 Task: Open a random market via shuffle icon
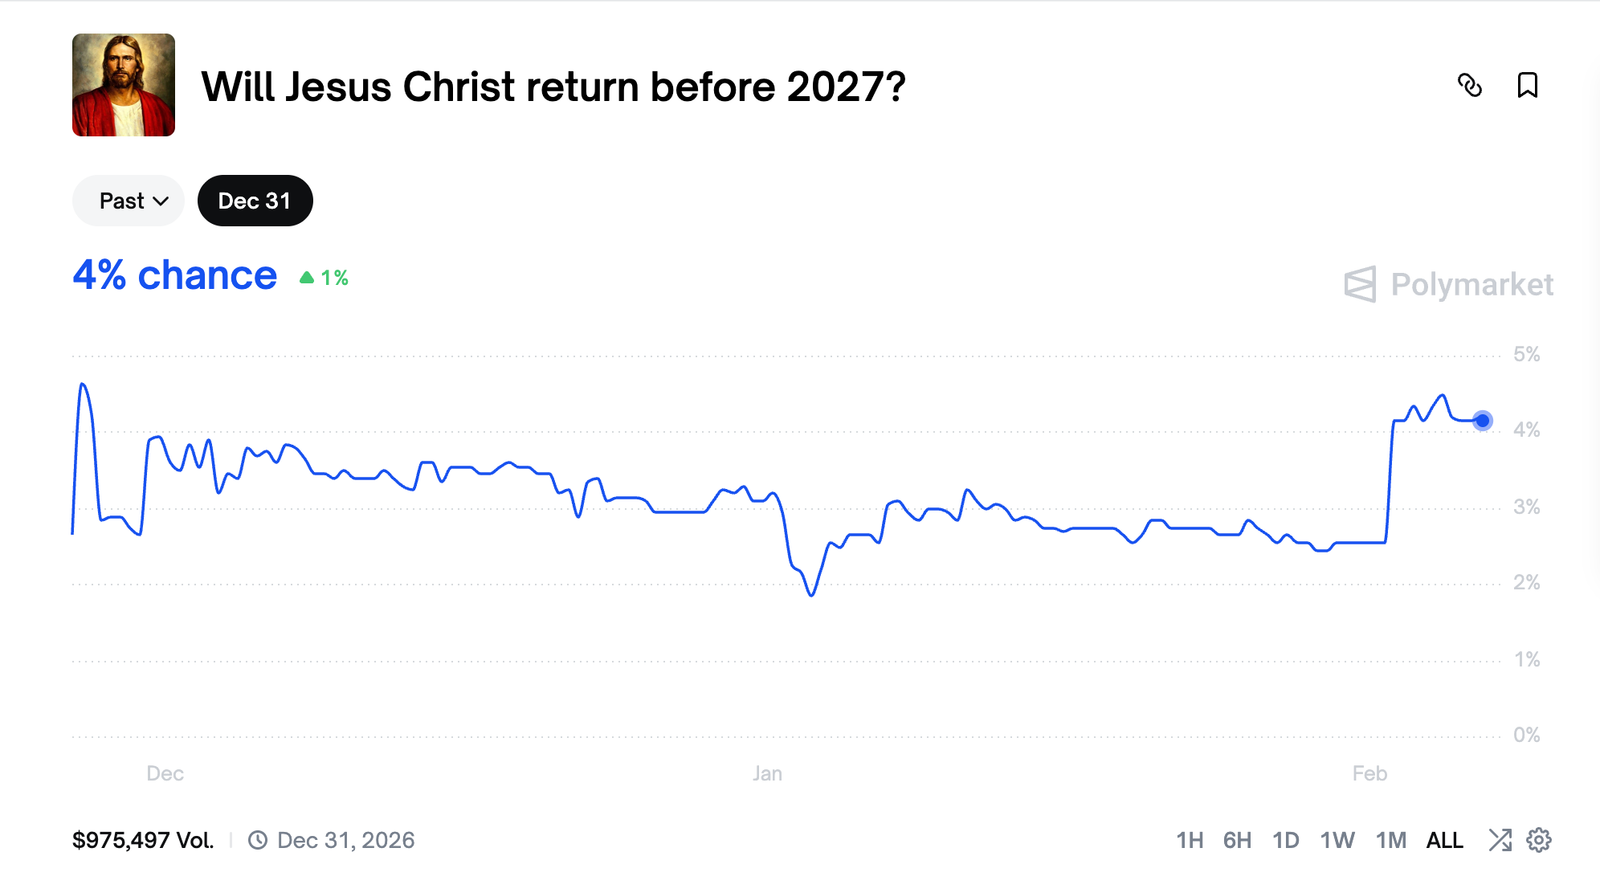(1499, 841)
